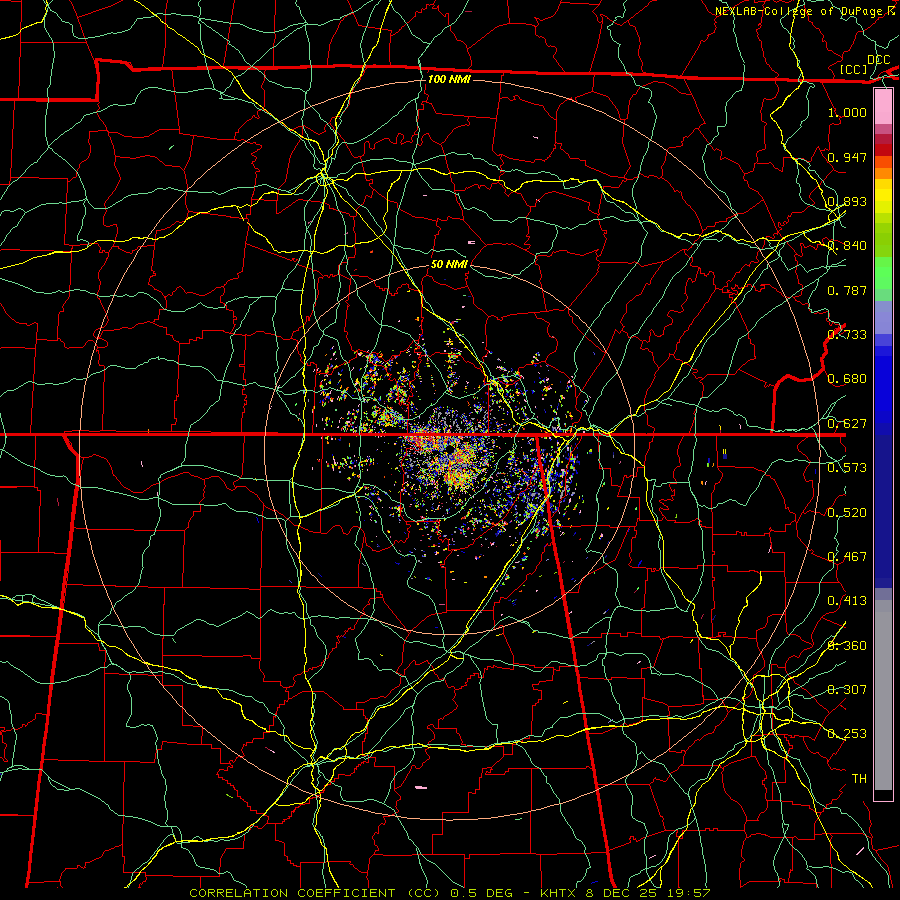900x900 pixels.
Task: Click the 0.307 scale value
Action: (x=847, y=690)
